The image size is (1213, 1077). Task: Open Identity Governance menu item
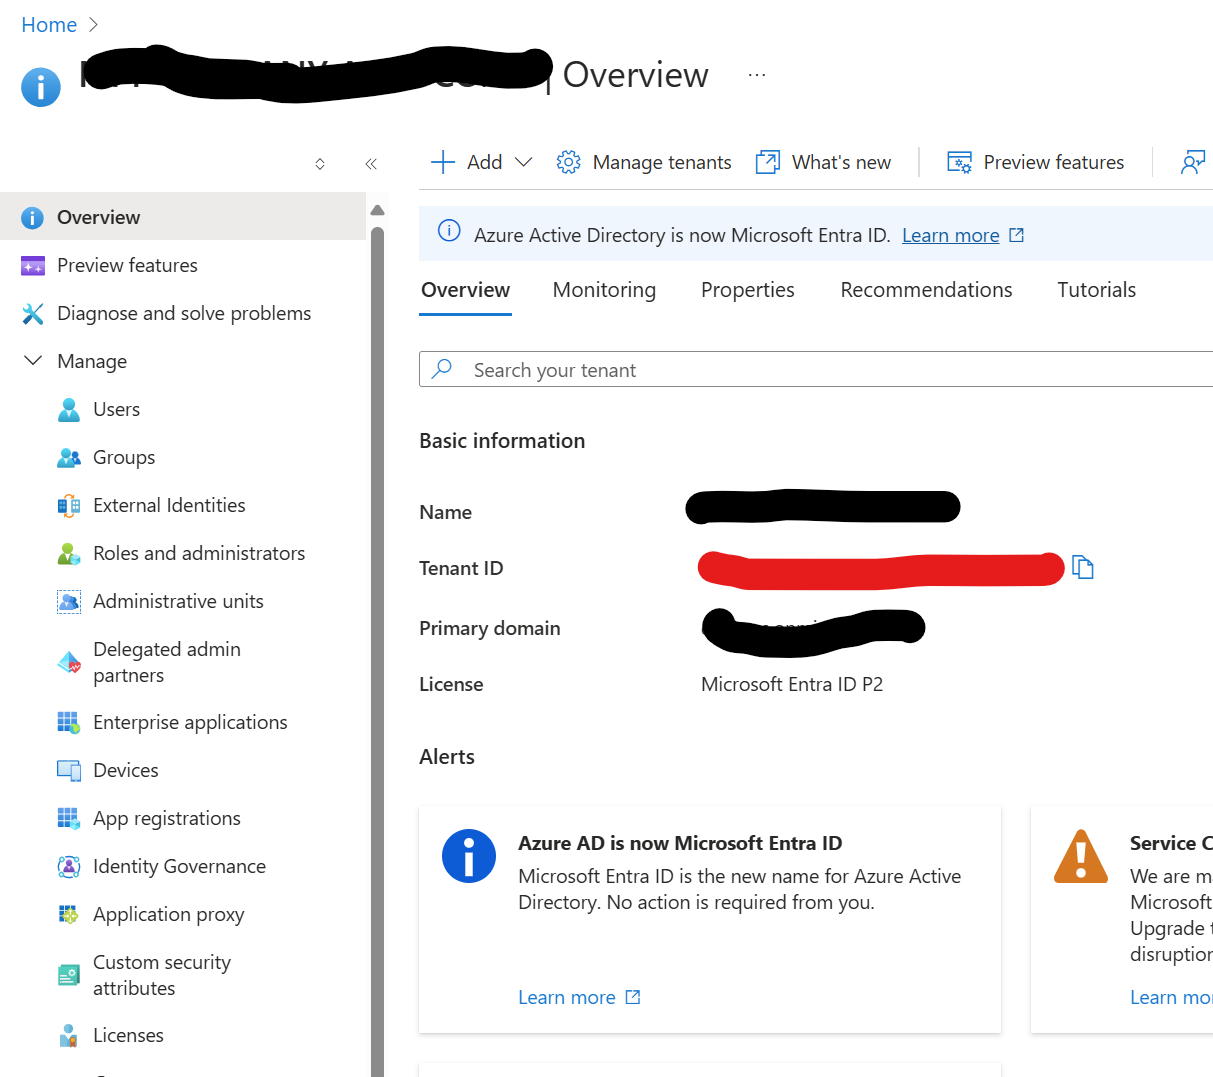click(x=179, y=866)
